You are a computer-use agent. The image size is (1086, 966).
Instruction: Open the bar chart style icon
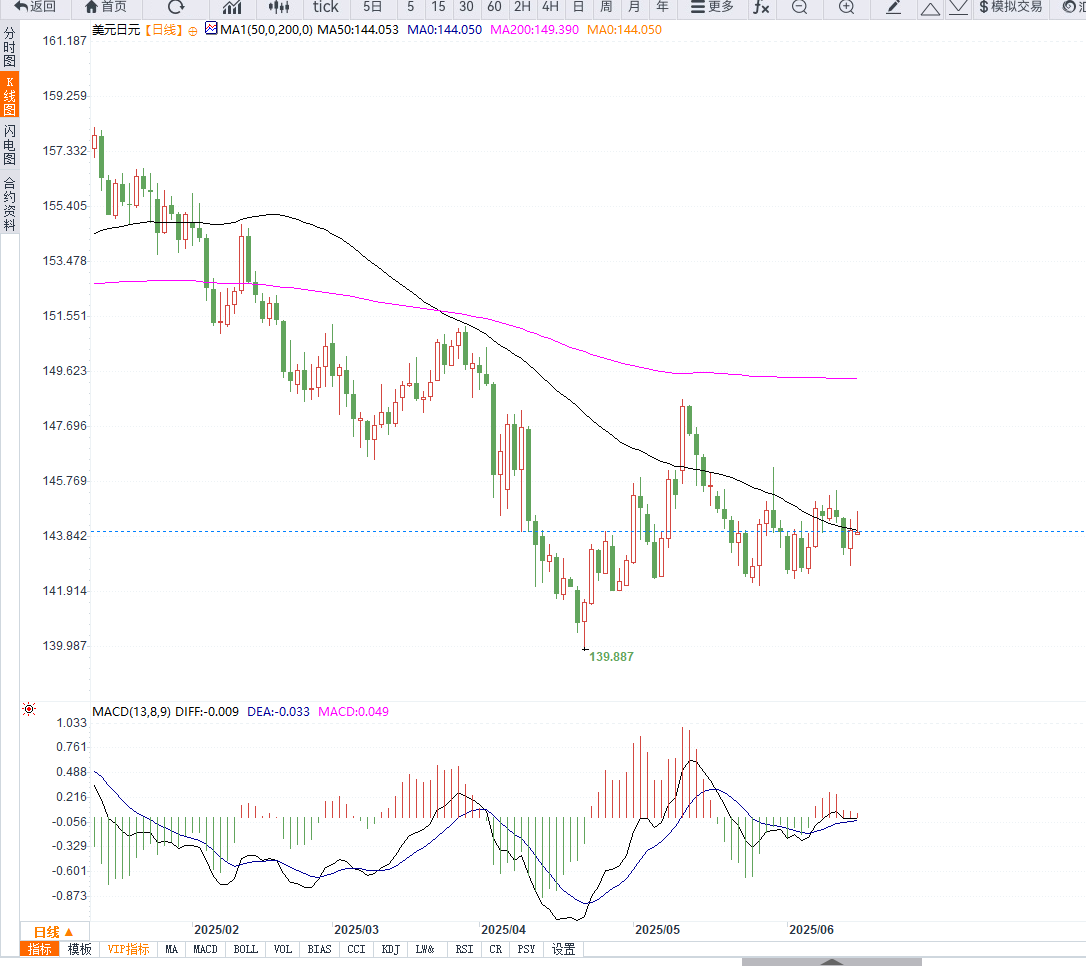(232, 8)
